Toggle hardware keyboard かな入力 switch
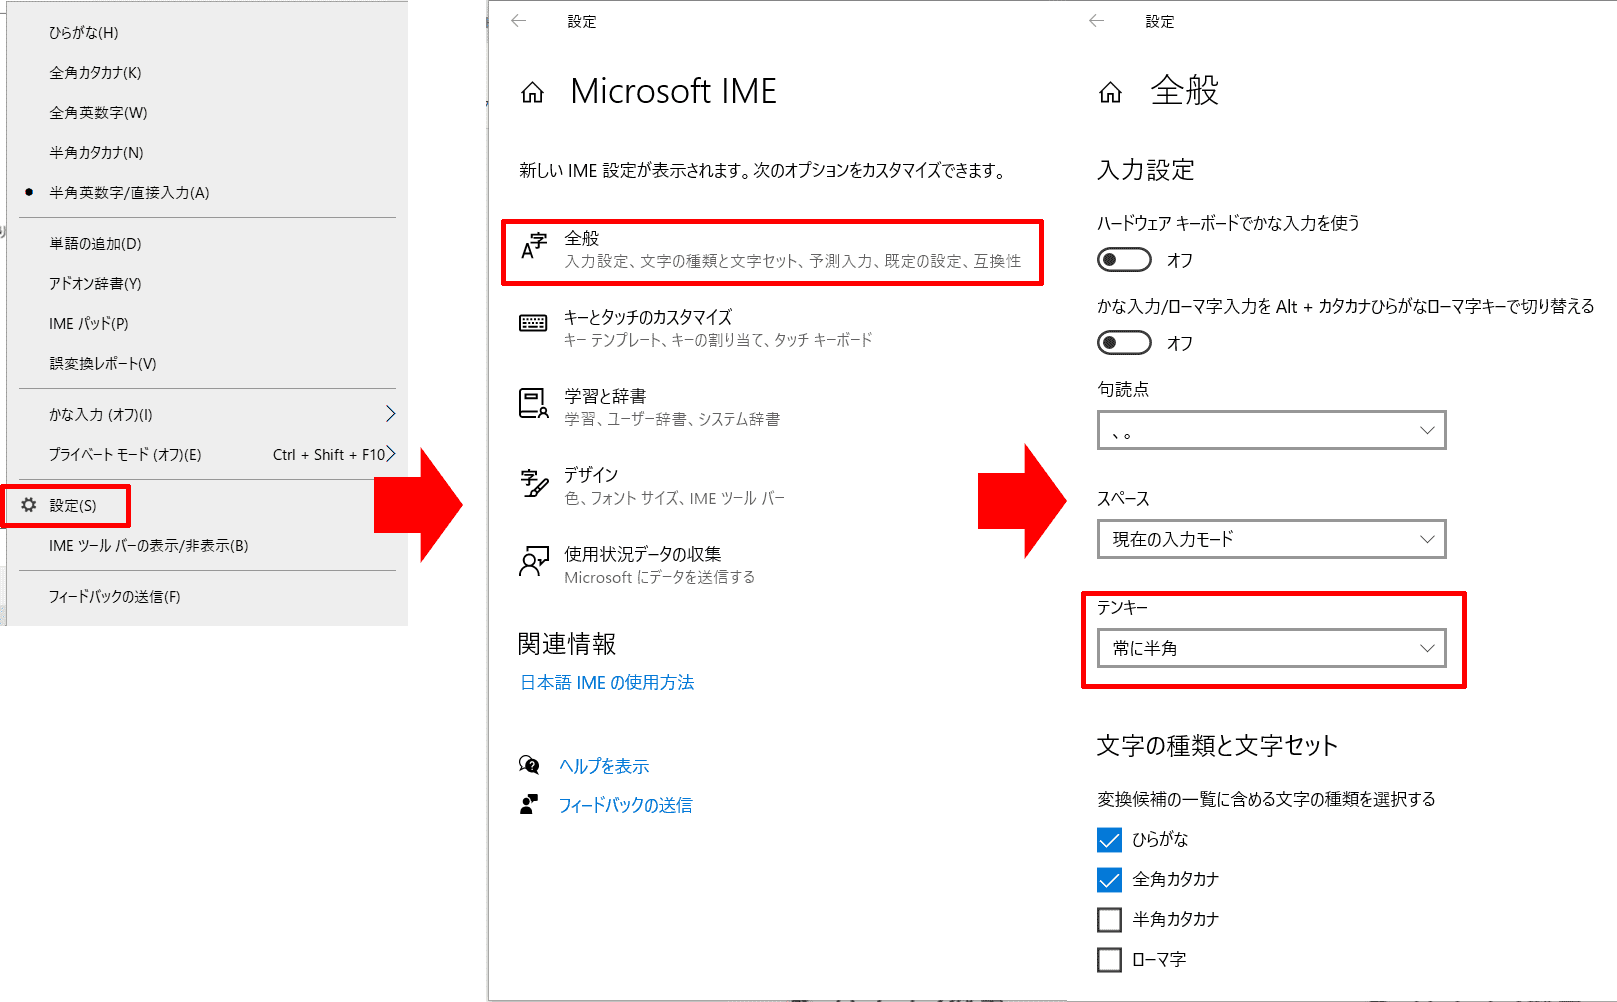 [1124, 260]
